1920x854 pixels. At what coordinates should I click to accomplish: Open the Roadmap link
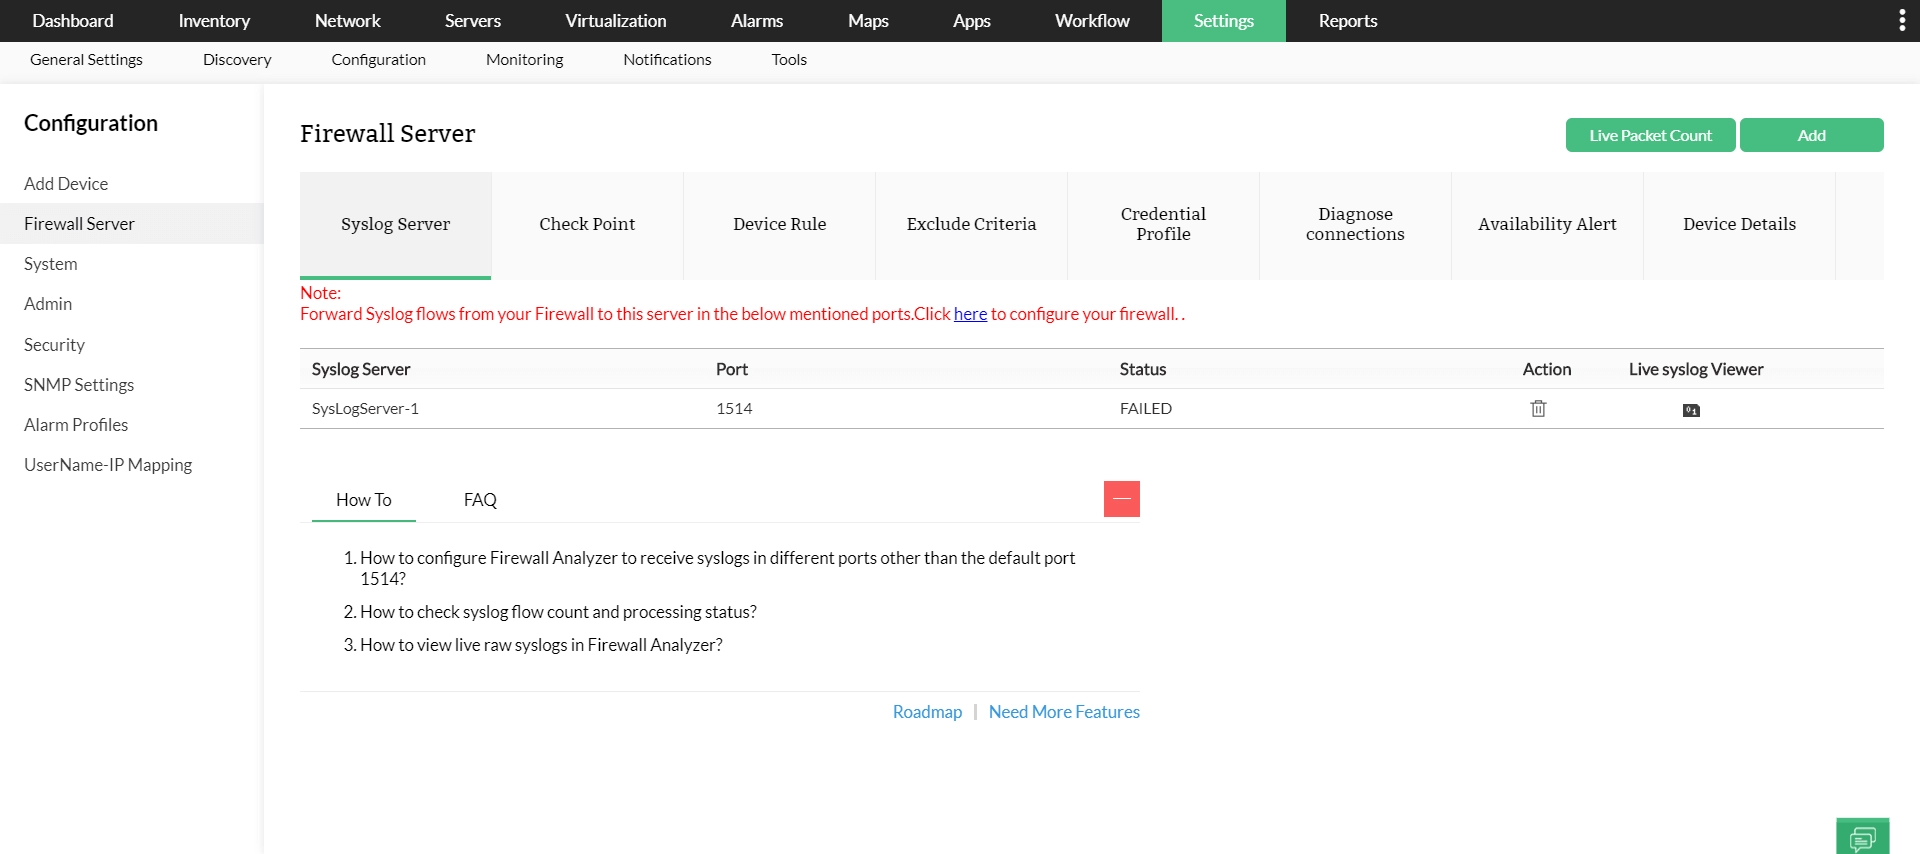[927, 712]
